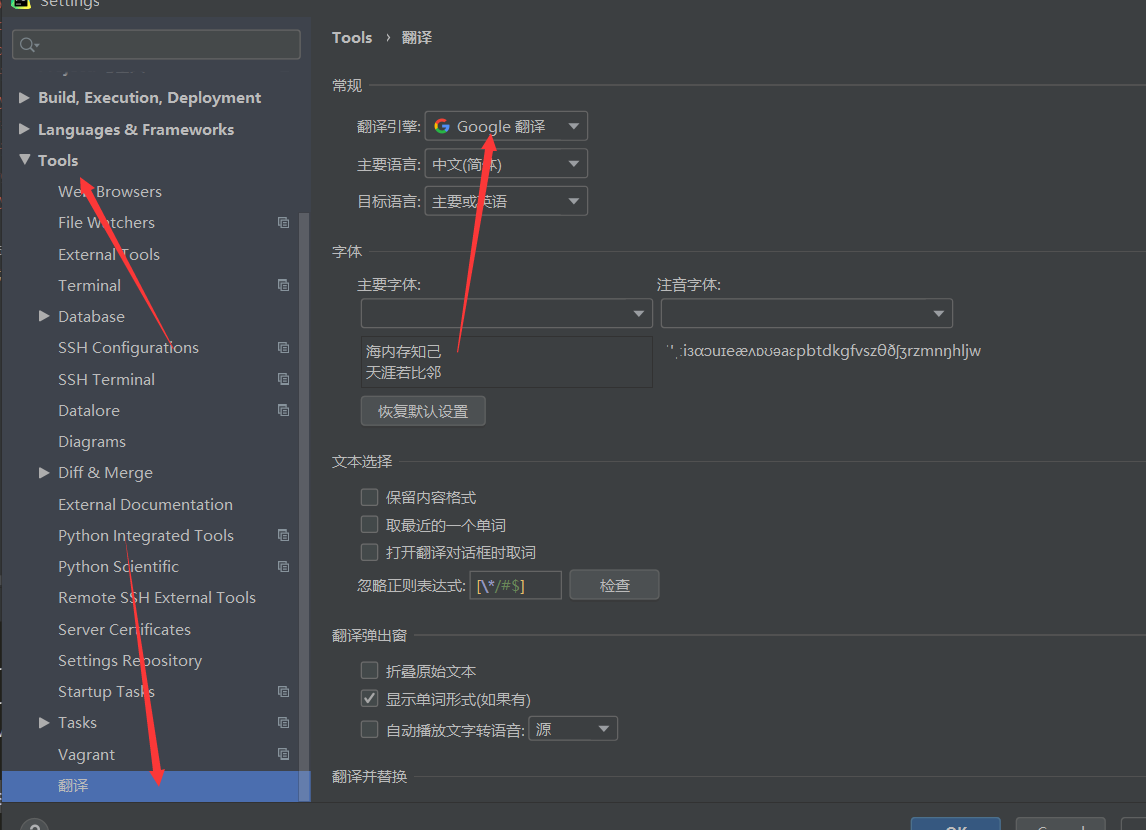Select Web Browsers settings page
The width and height of the screenshot is (1146, 830).
(x=110, y=191)
